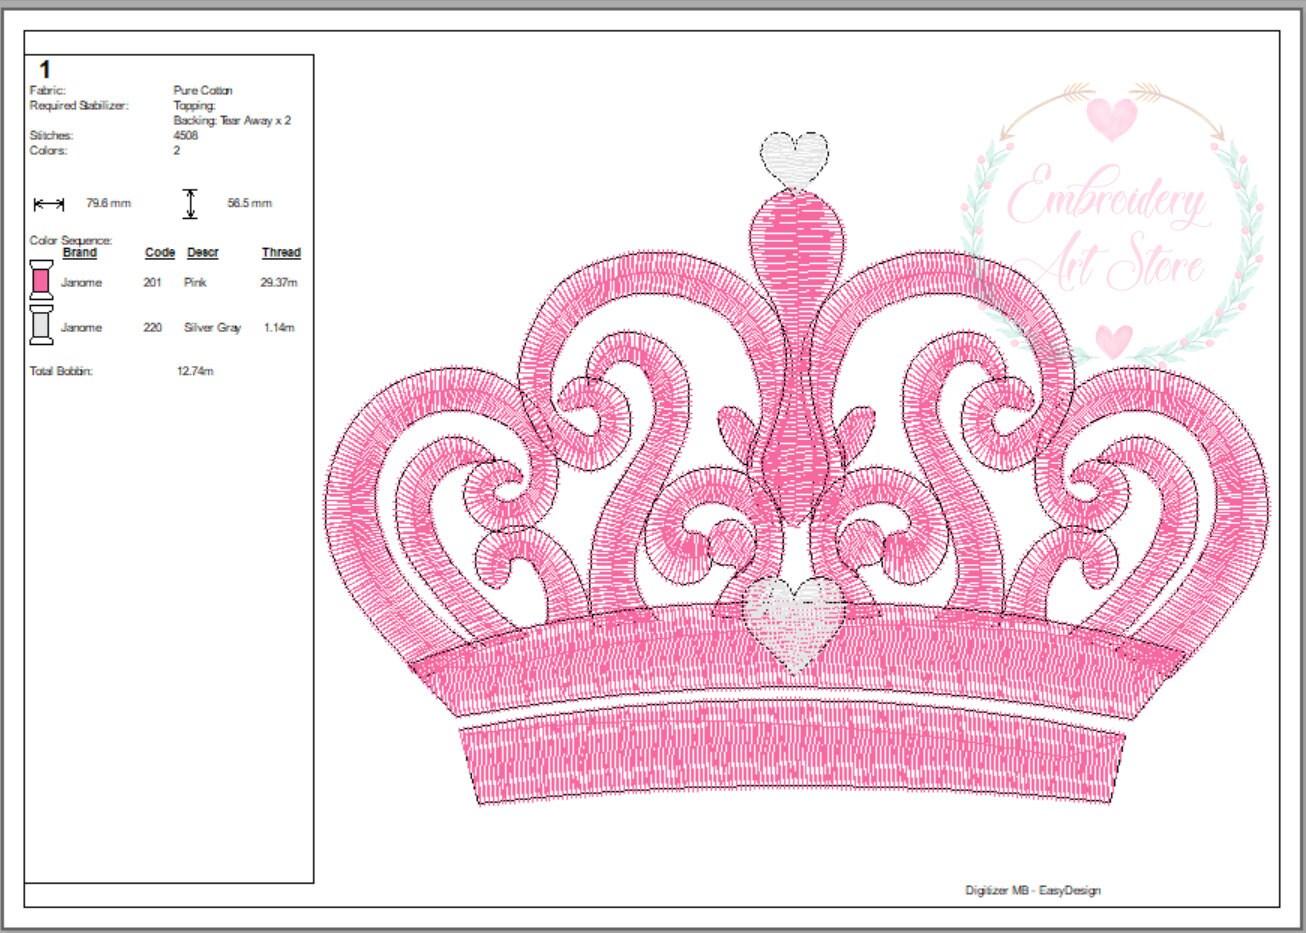Click the Pure Cotton fabric value
1306x933 pixels.
tap(203, 89)
